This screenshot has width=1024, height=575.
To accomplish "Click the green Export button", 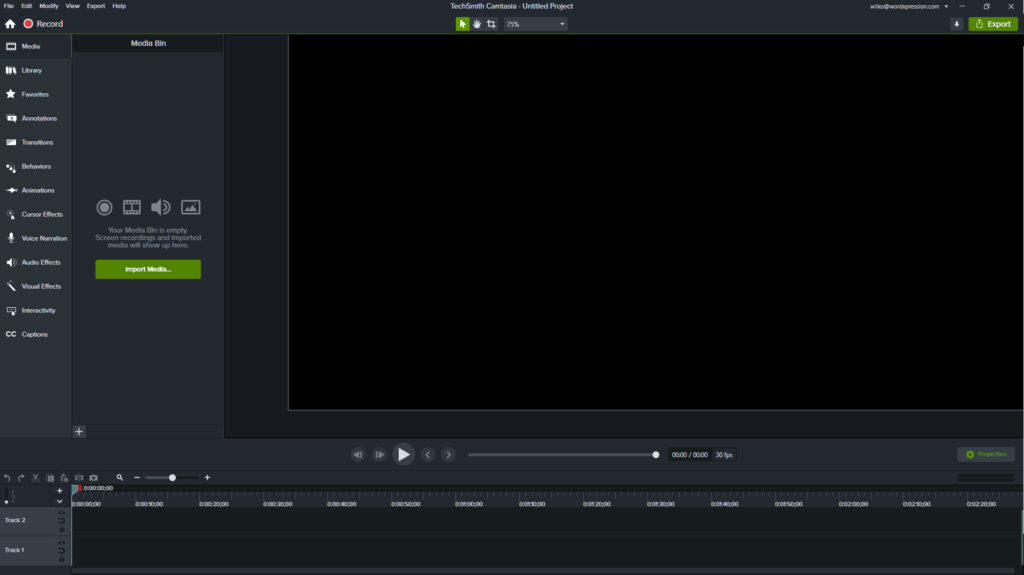I will (993, 24).
